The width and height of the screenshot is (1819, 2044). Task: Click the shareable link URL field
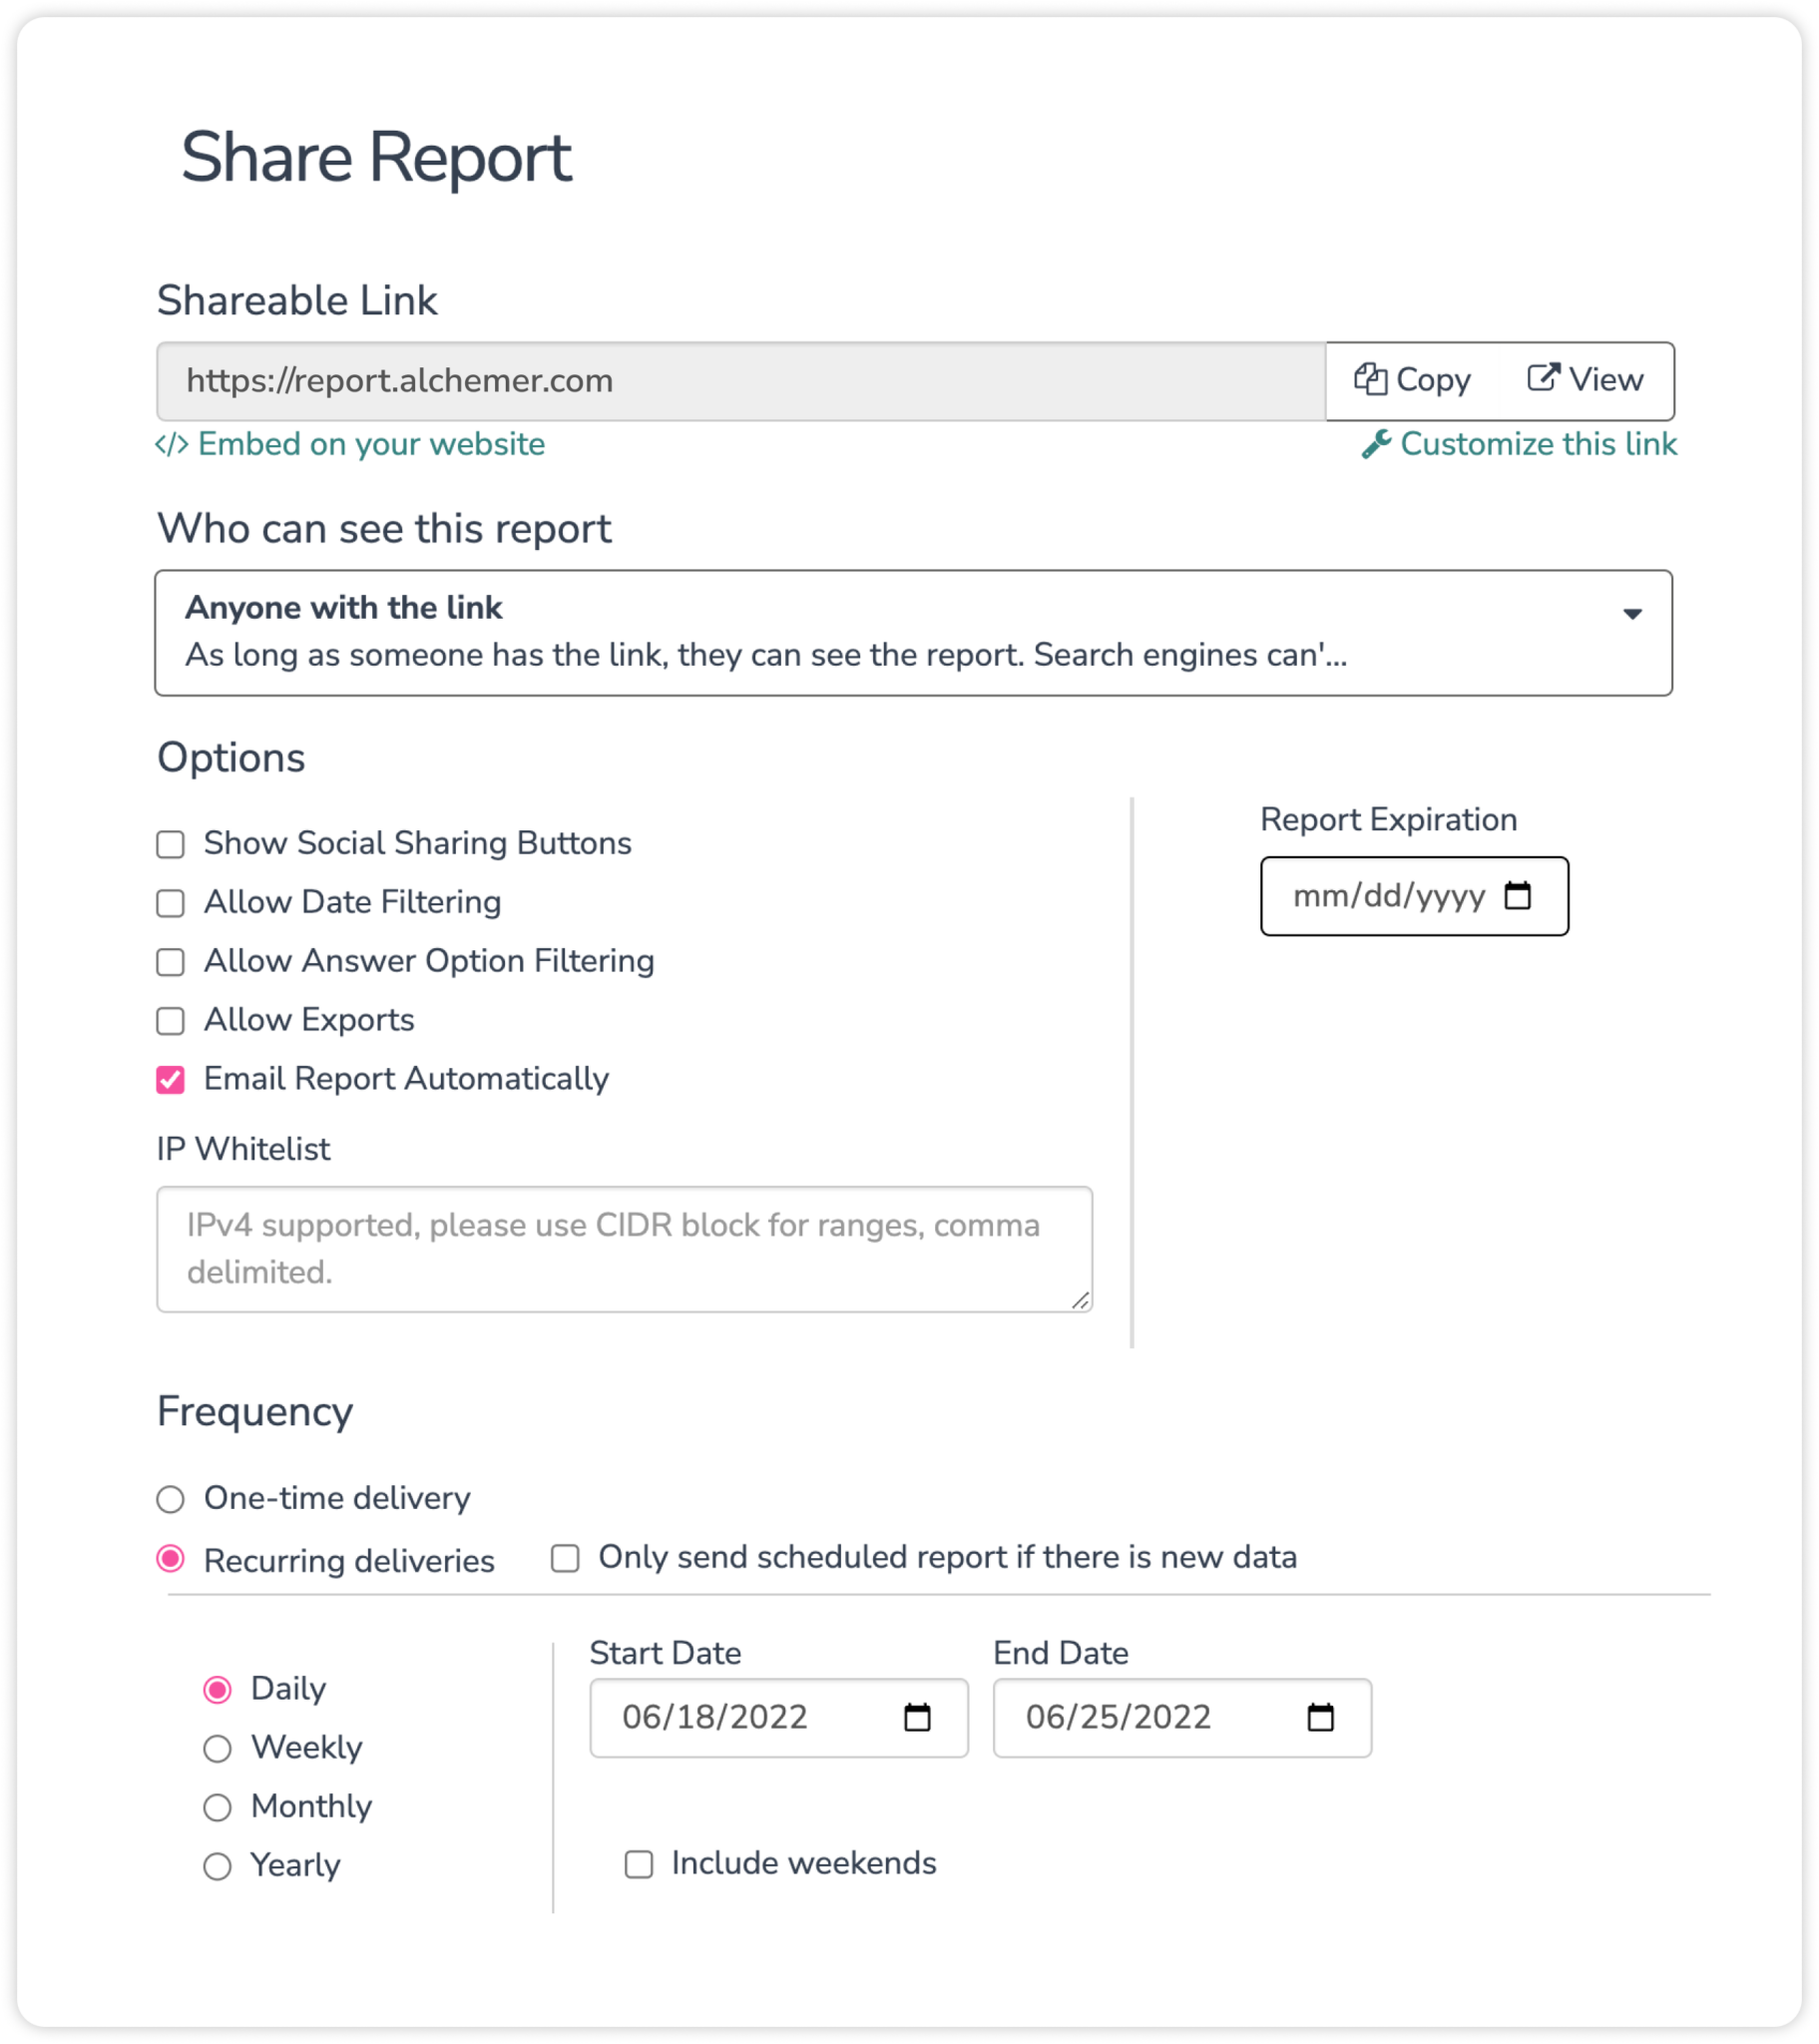pos(700,380)
